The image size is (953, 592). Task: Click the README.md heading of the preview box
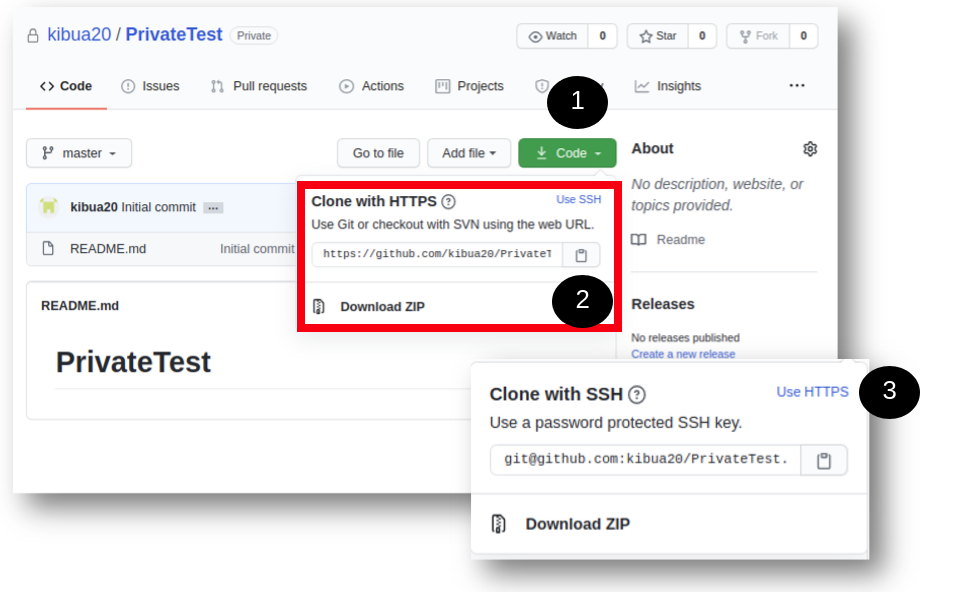(80, 306)
